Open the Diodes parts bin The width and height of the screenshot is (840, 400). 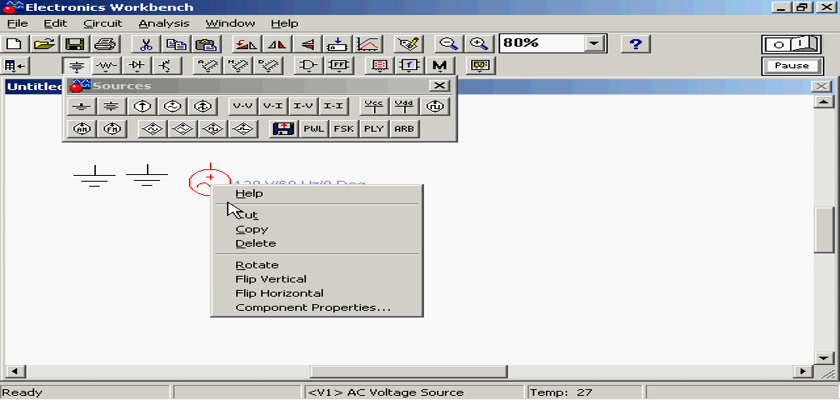(137, 66)
